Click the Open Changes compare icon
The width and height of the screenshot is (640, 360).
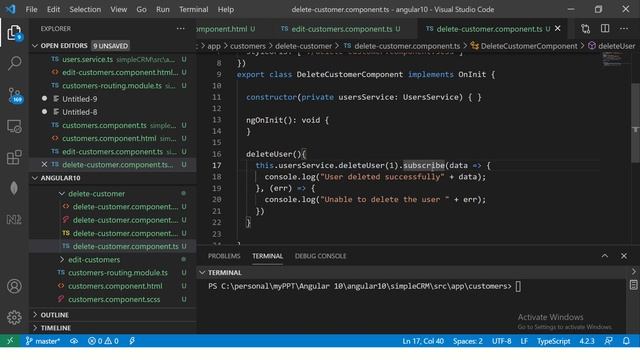click(x=586, y=29)
